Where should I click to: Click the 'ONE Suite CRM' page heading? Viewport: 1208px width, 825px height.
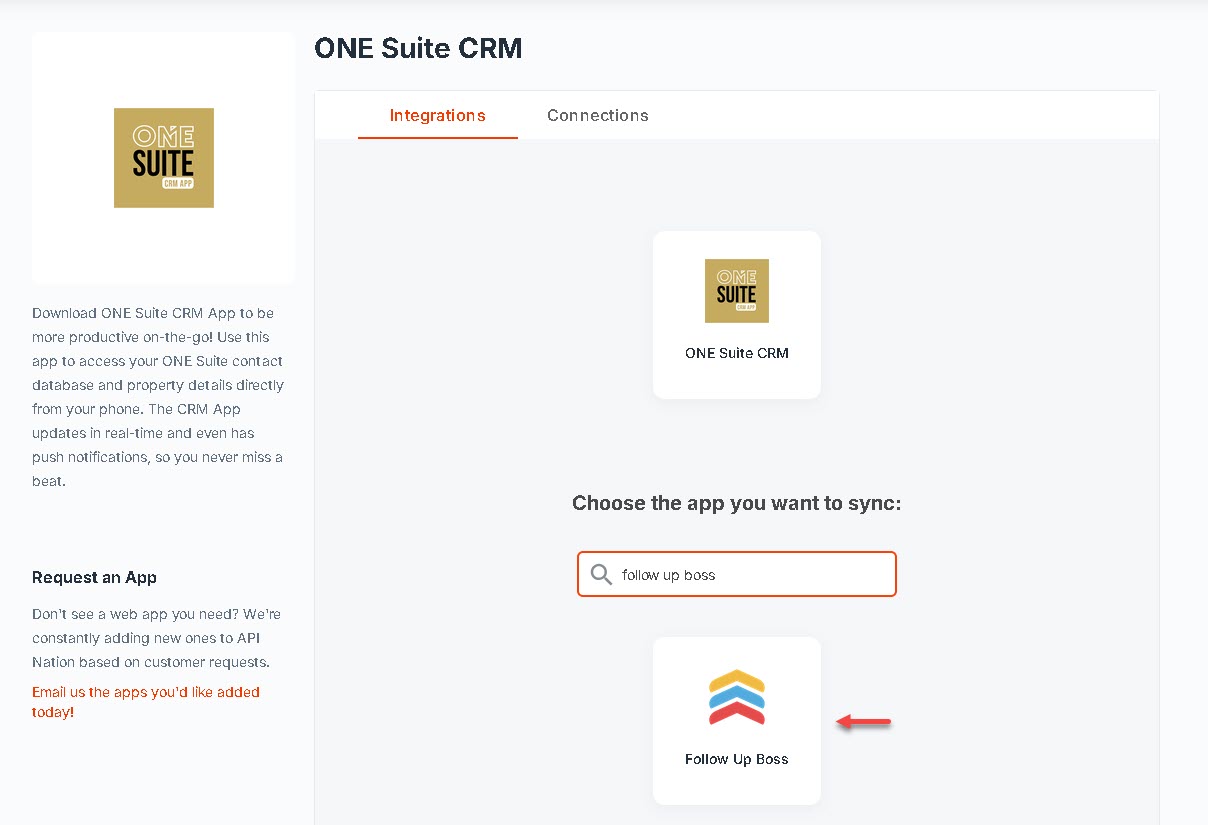(418, 48)
